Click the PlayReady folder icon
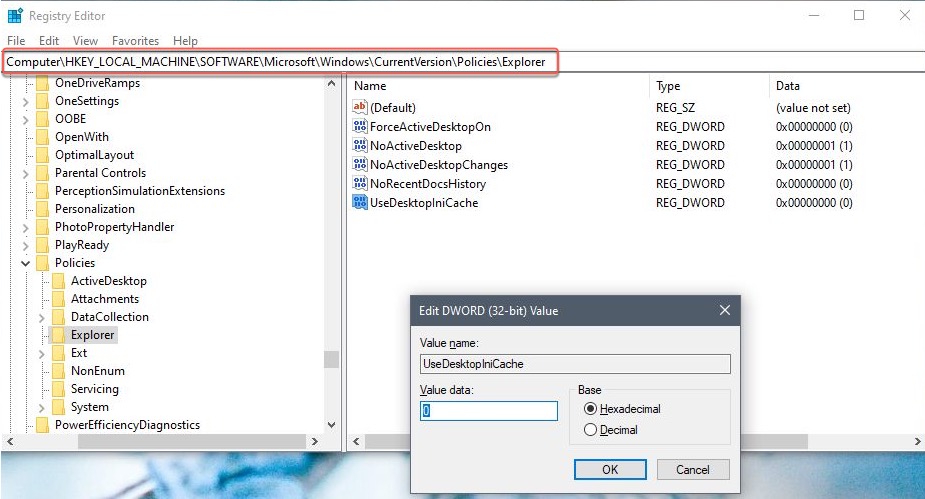Screen dimensions: 925x499 [x=42, y=245]
